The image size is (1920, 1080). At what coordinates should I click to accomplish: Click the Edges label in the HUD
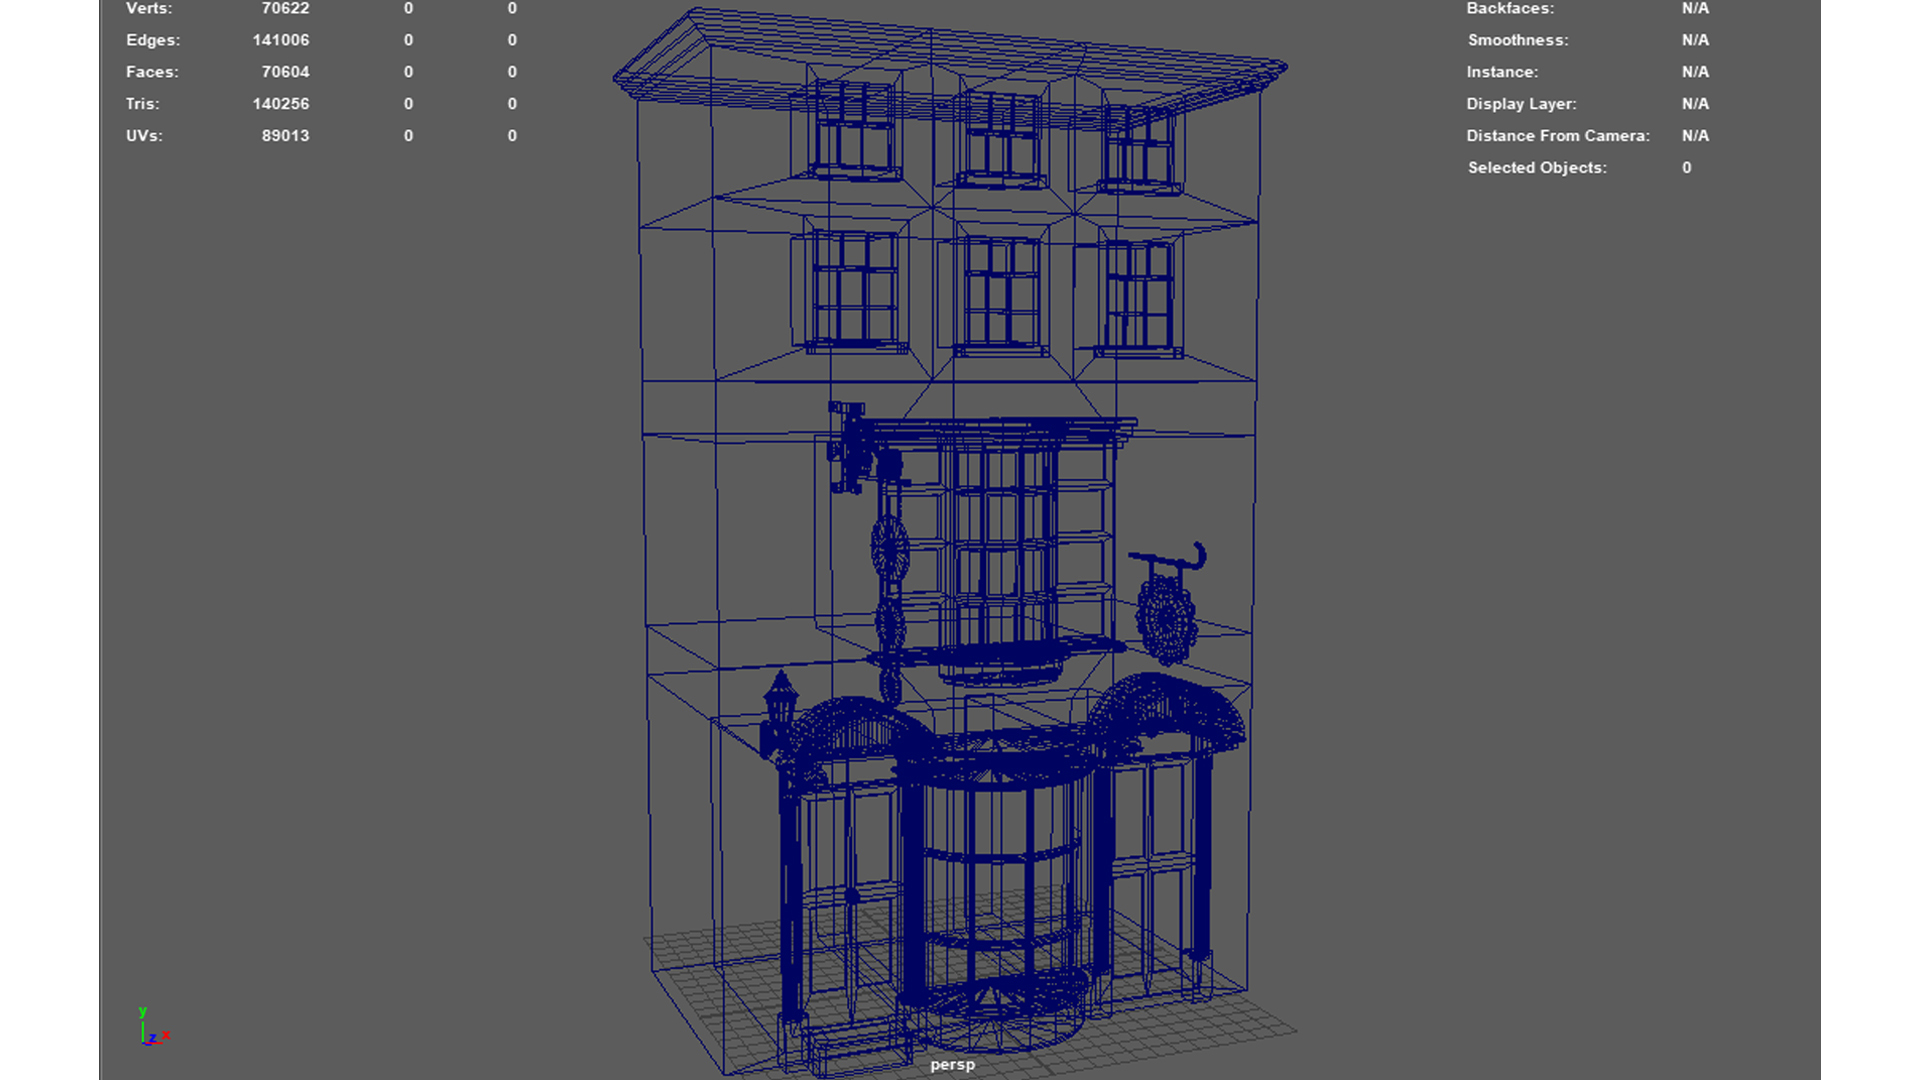[x=153, y=40]
